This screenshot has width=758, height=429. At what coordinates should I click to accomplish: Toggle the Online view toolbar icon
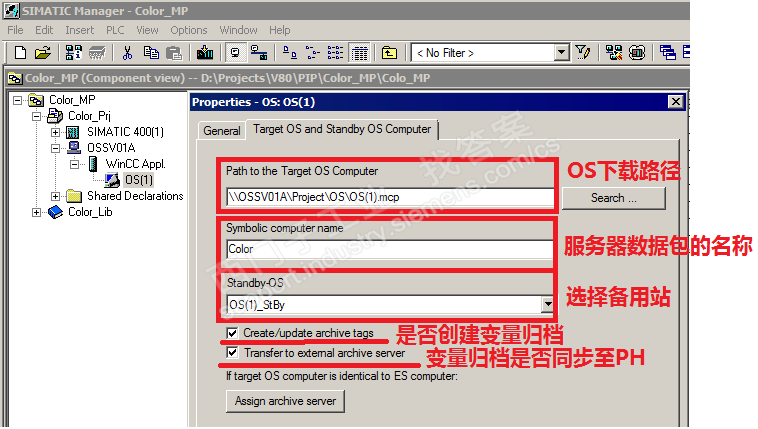[235, 52]
